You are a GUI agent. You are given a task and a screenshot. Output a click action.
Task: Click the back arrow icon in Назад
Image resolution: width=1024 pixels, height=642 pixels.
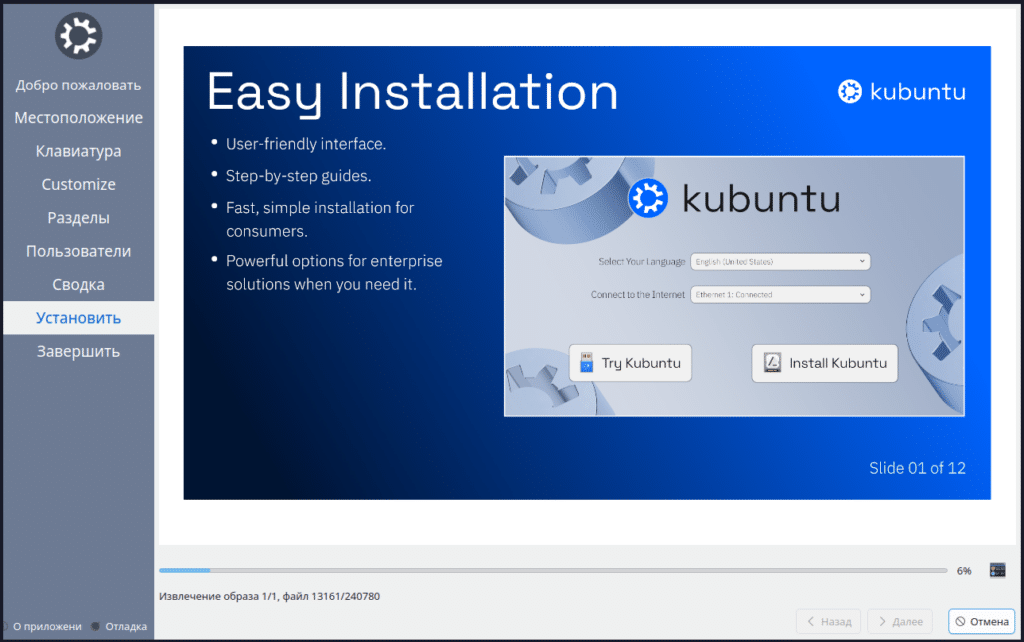(x=812, y=620)
